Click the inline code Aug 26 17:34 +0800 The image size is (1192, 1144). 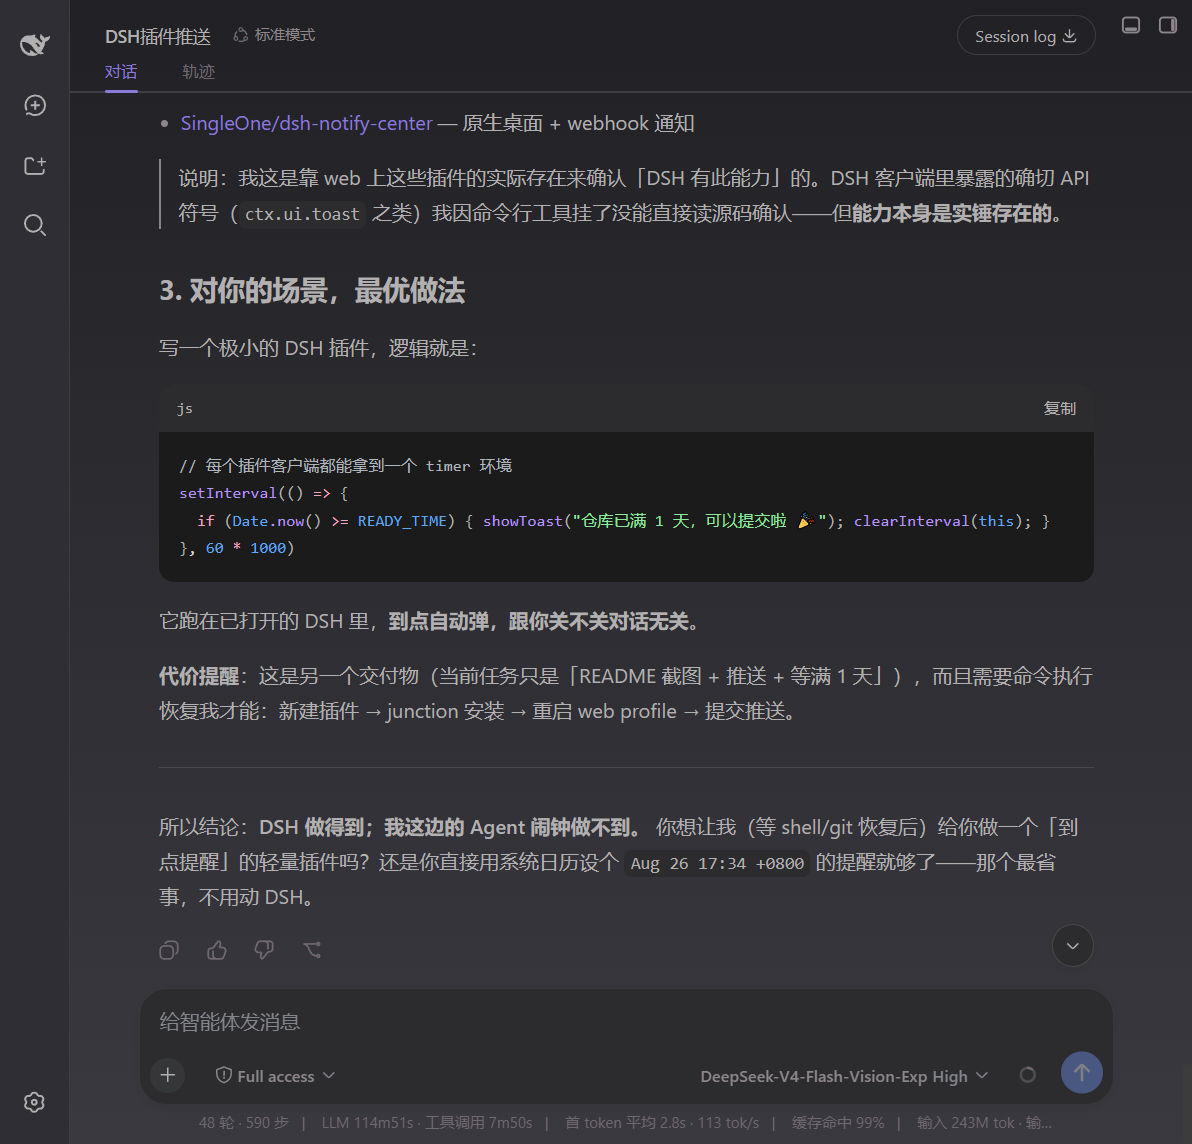click(717, 864)
